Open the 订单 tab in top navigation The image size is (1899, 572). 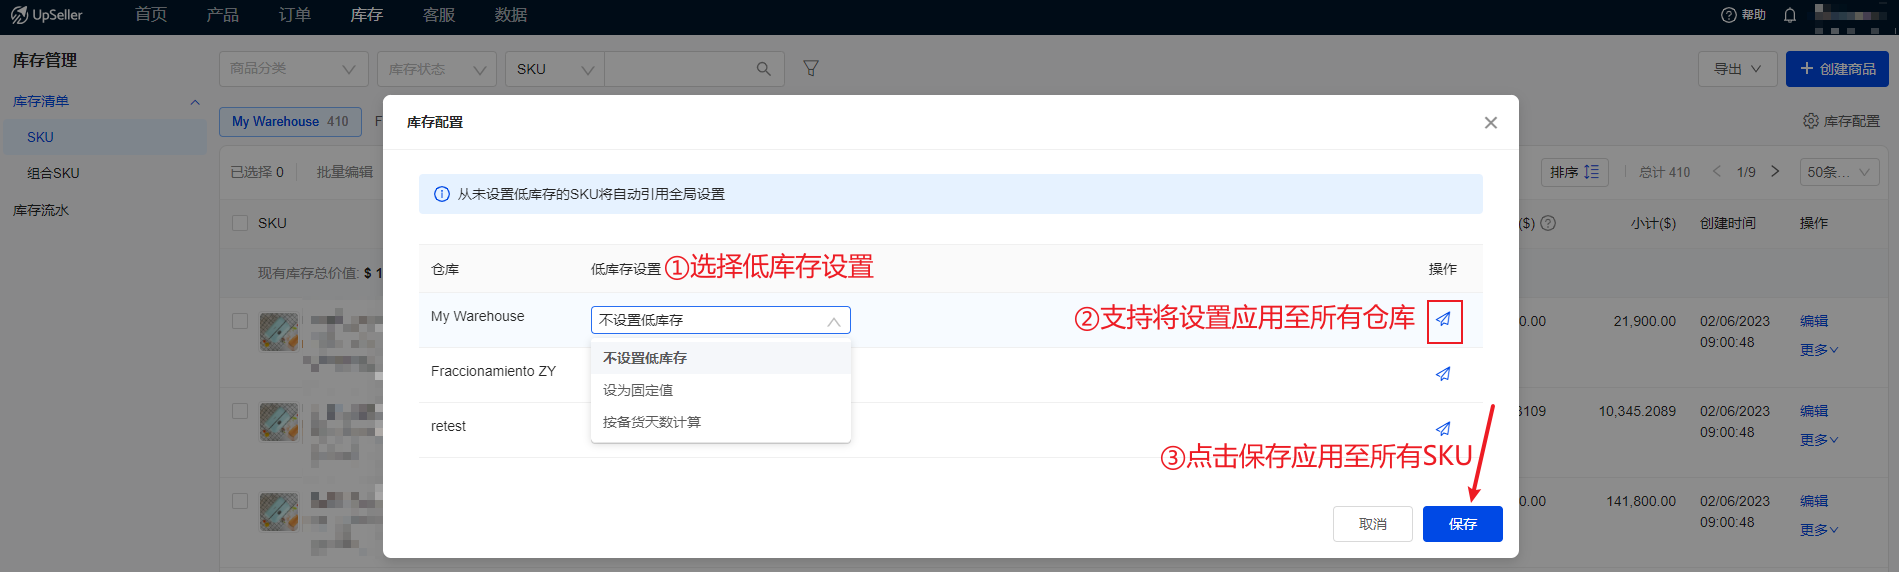click(294, 15)
